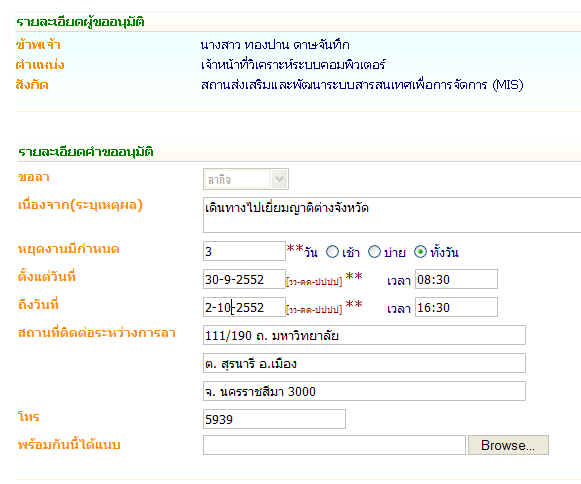Click the start date field 30-9-2552

click(x=244, y=279)
